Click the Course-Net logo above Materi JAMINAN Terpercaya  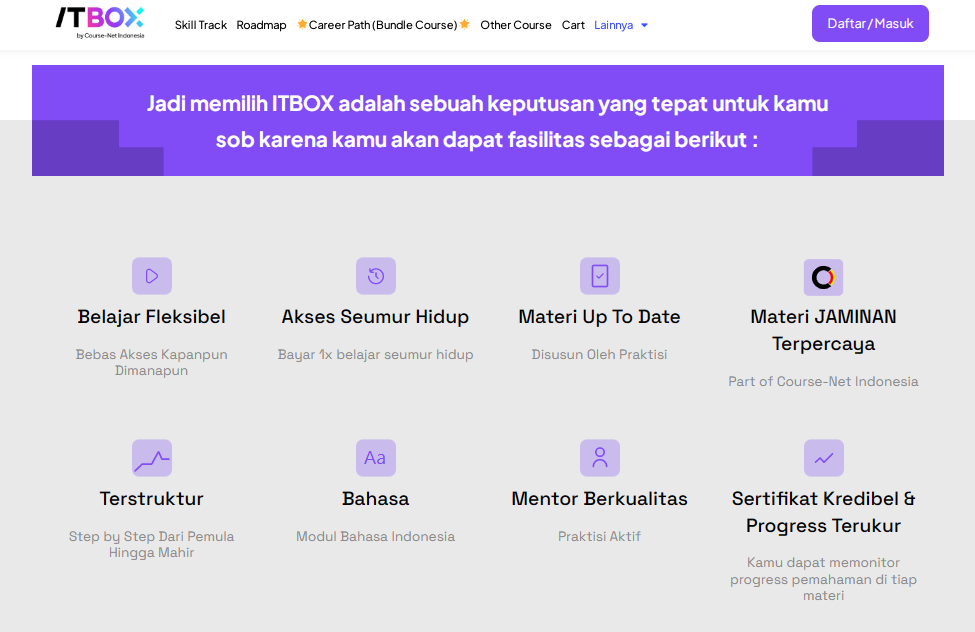click(823, 276)
